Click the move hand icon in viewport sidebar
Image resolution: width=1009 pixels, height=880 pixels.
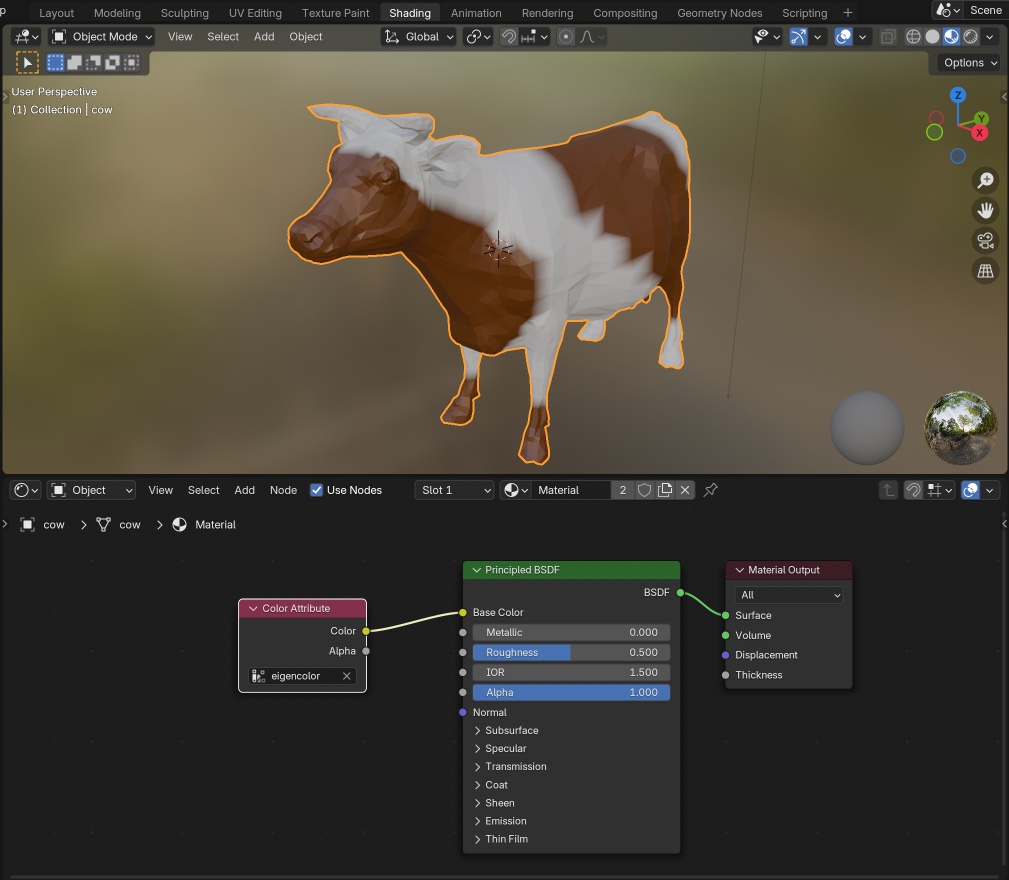(985, 210)
